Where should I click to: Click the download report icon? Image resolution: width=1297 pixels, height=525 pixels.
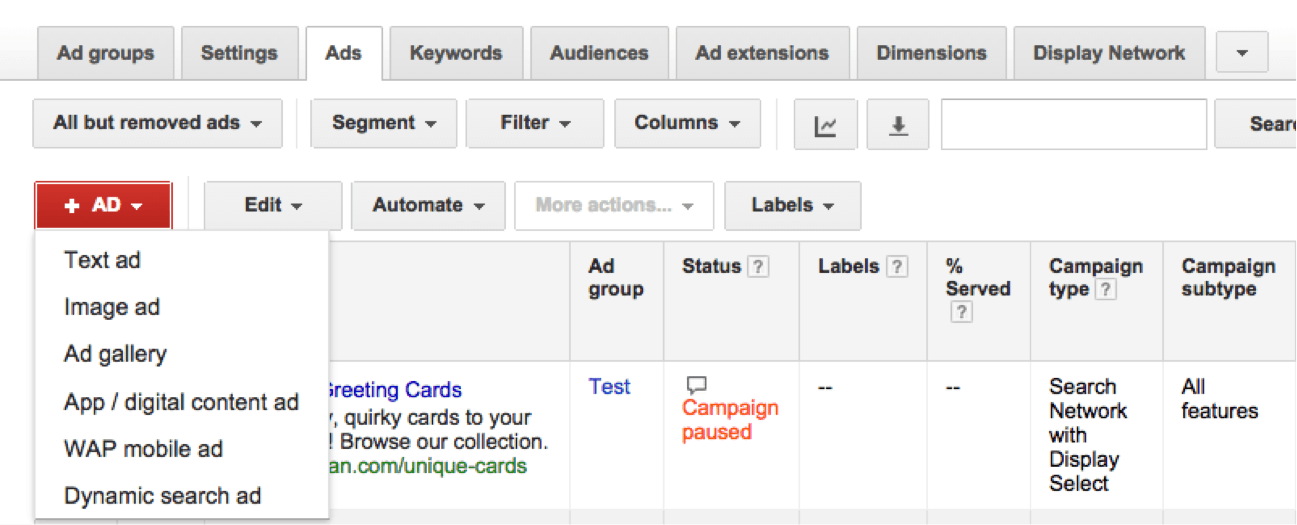[898, 125]
